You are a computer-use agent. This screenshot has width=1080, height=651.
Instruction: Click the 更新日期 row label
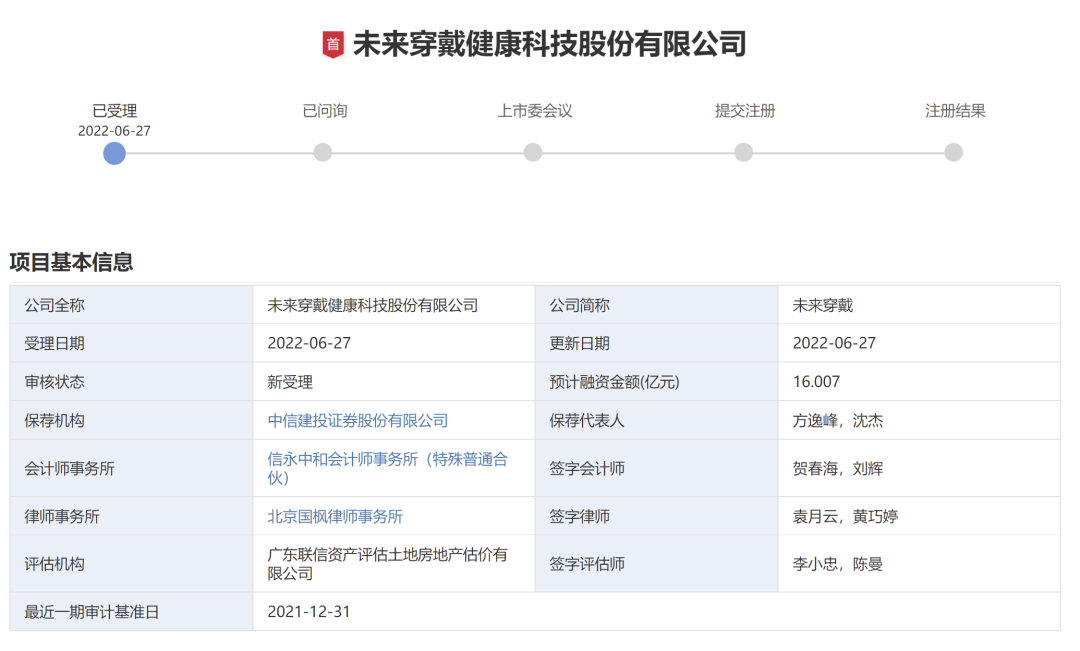pos(579,343)
